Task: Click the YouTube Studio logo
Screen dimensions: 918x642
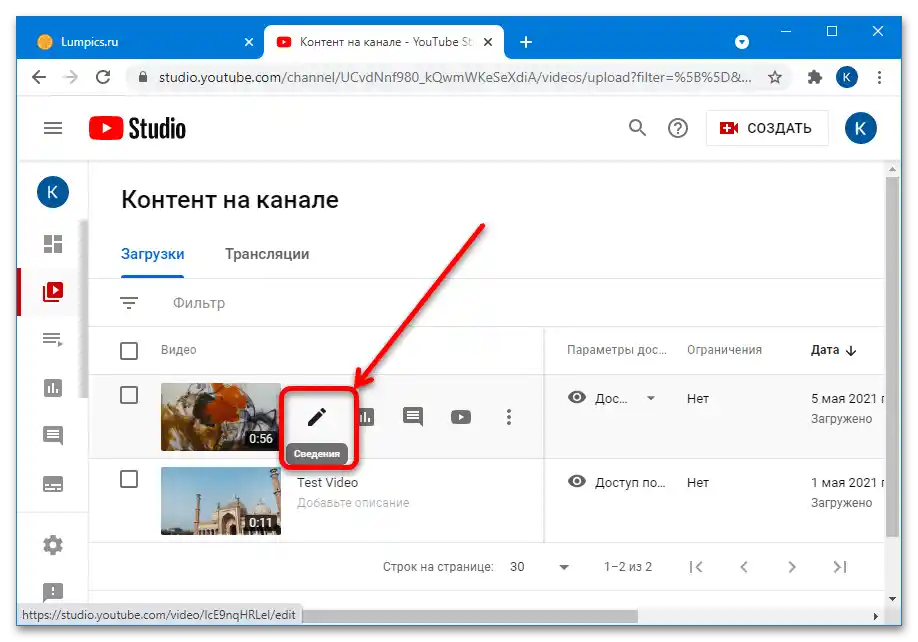Action: click(x=137, y=128)
